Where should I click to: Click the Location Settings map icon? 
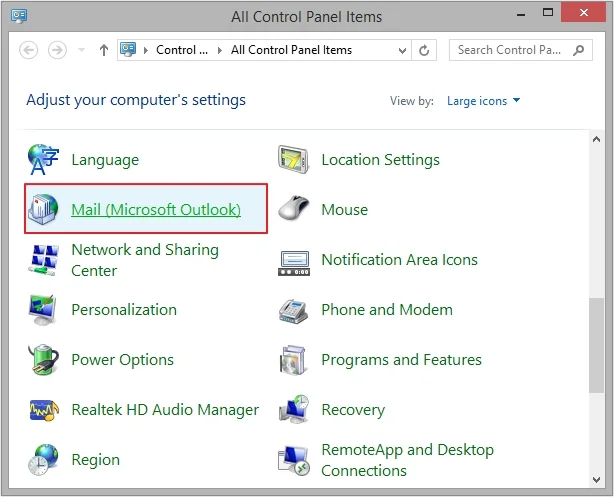coord(293,159)
